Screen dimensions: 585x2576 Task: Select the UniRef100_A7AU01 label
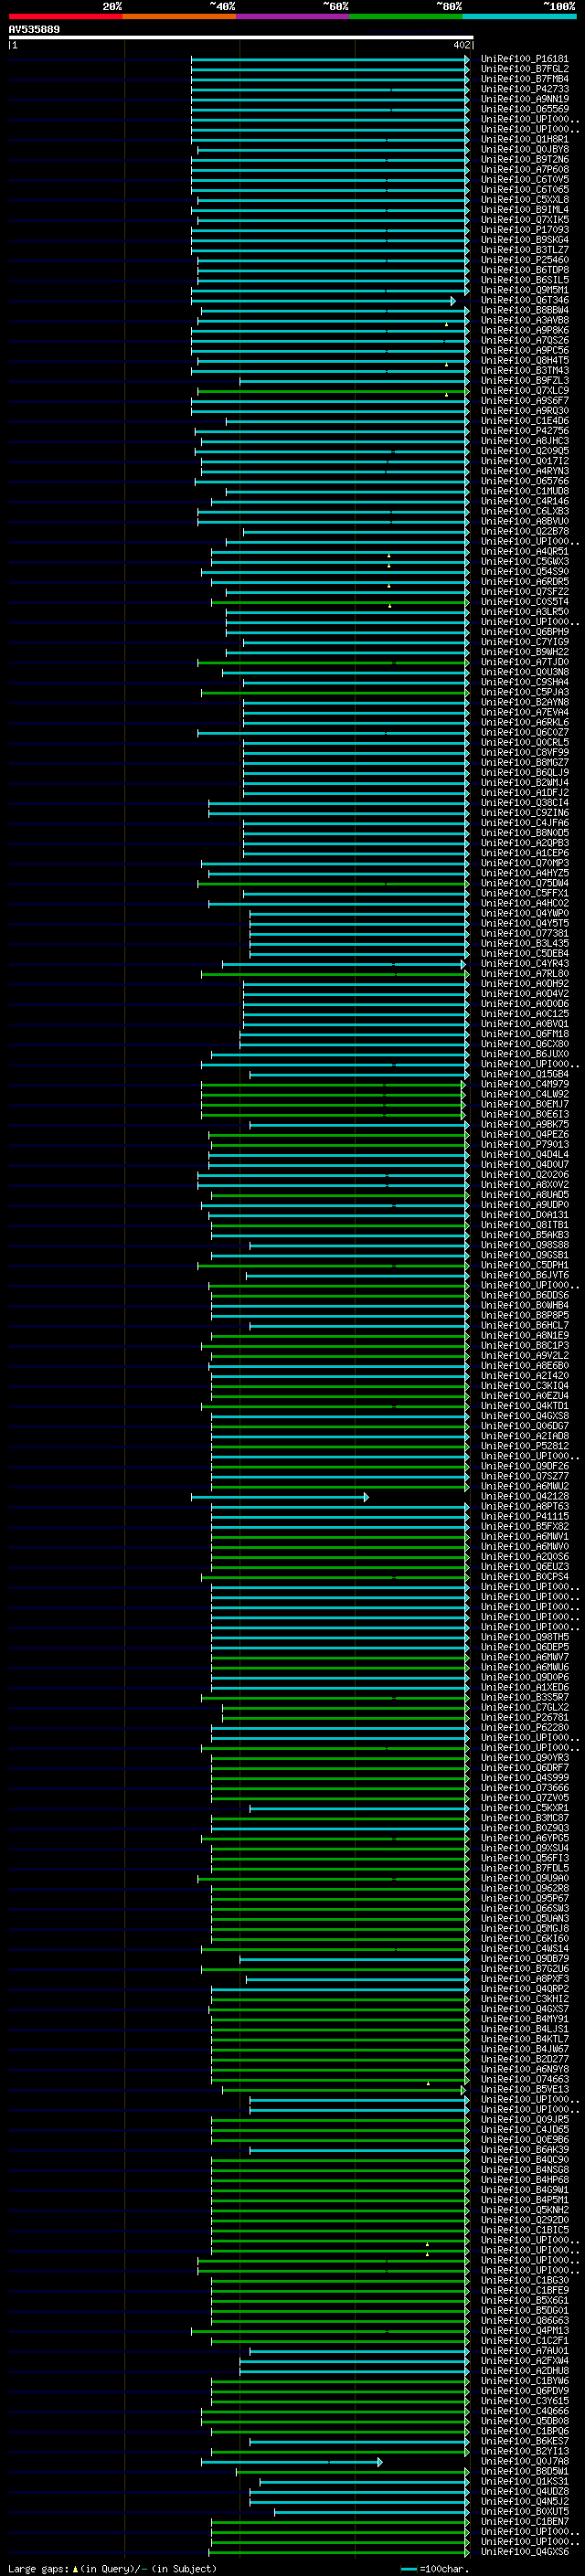pos(525,2349)
